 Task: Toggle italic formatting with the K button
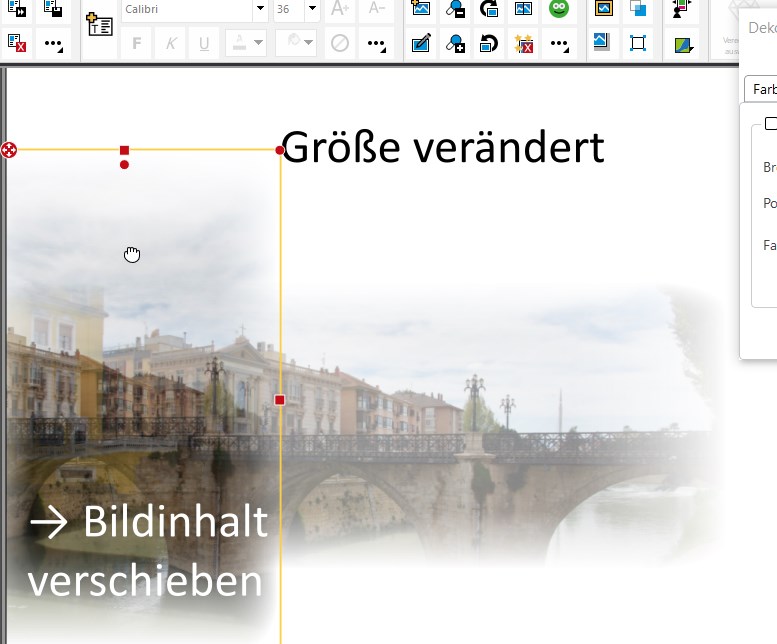point(170,44)
